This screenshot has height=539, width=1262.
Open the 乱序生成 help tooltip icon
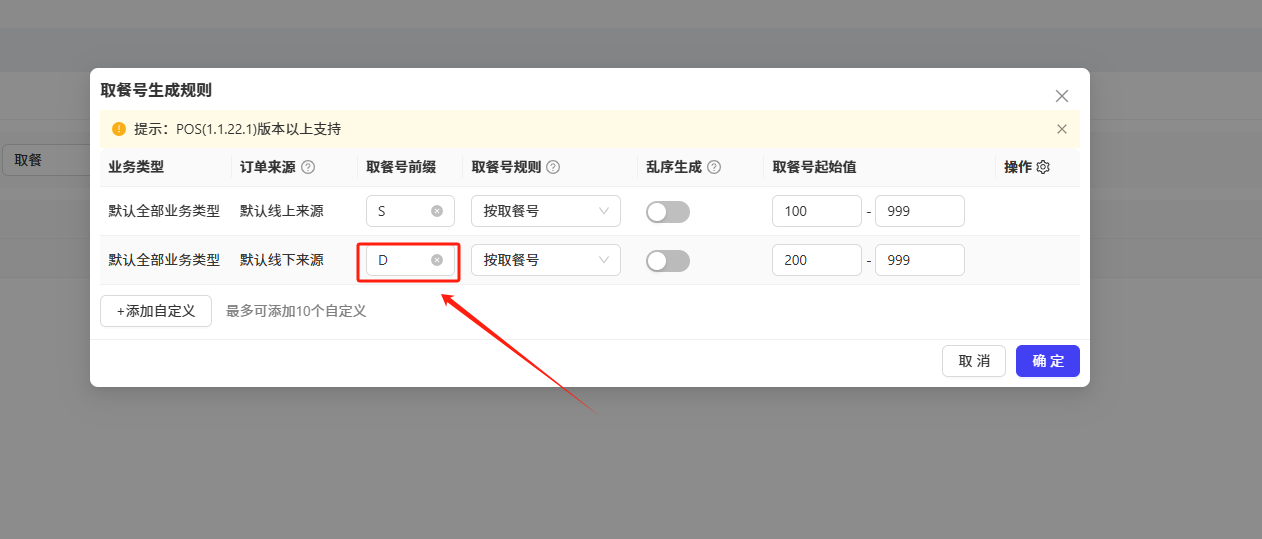point(714,168)
